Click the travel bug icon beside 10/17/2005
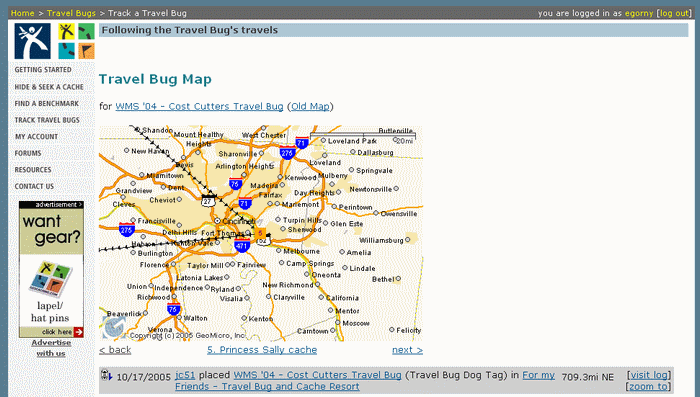The width and height of the screenshot is (700, 397). pyautogui.click(x=106, y=376)
